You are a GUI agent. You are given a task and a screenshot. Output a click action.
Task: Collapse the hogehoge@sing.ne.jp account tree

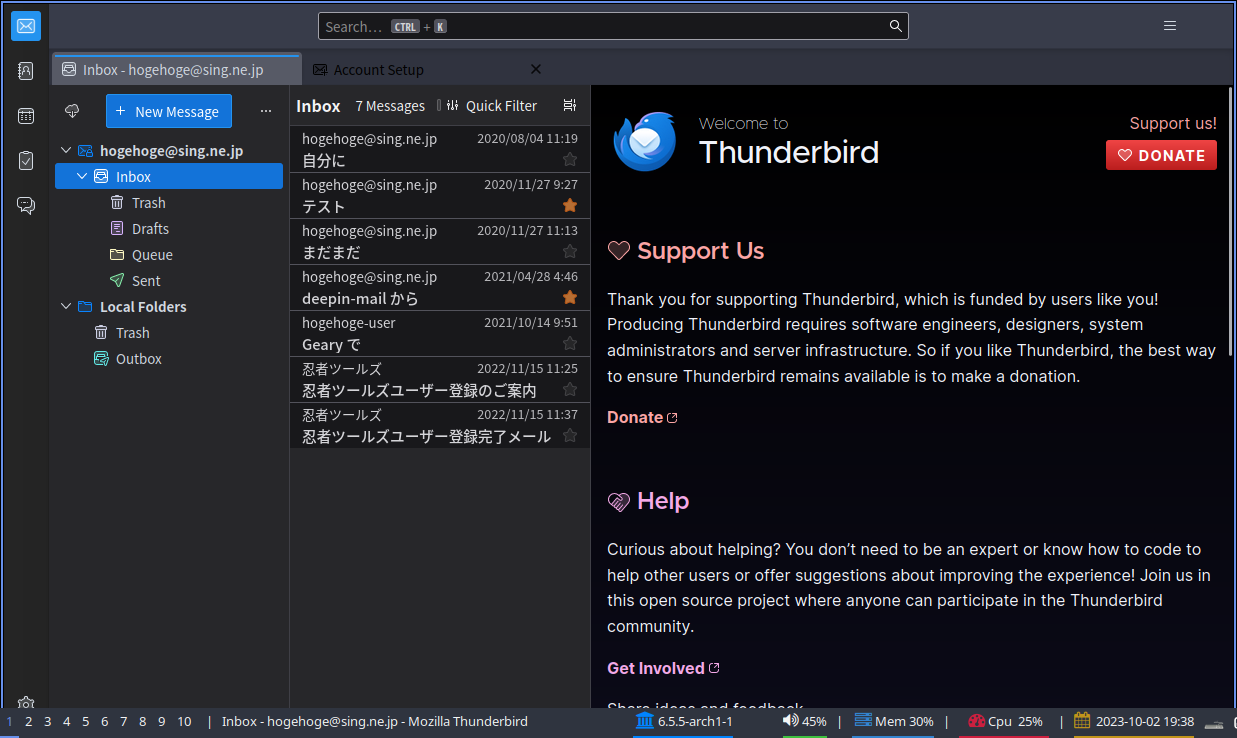[66, 151]
